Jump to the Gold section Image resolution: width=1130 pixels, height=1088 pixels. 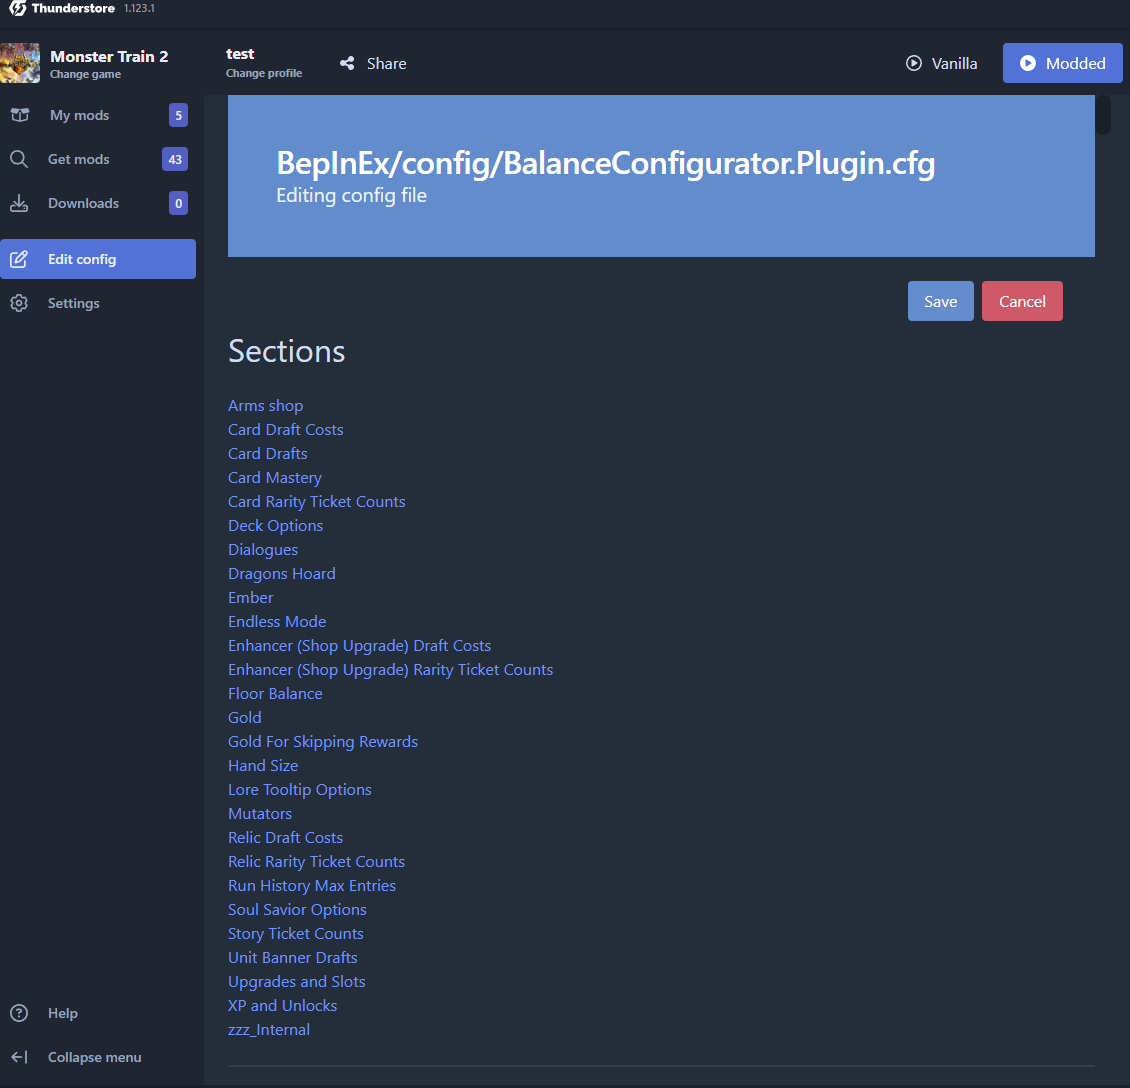(244, 718)
